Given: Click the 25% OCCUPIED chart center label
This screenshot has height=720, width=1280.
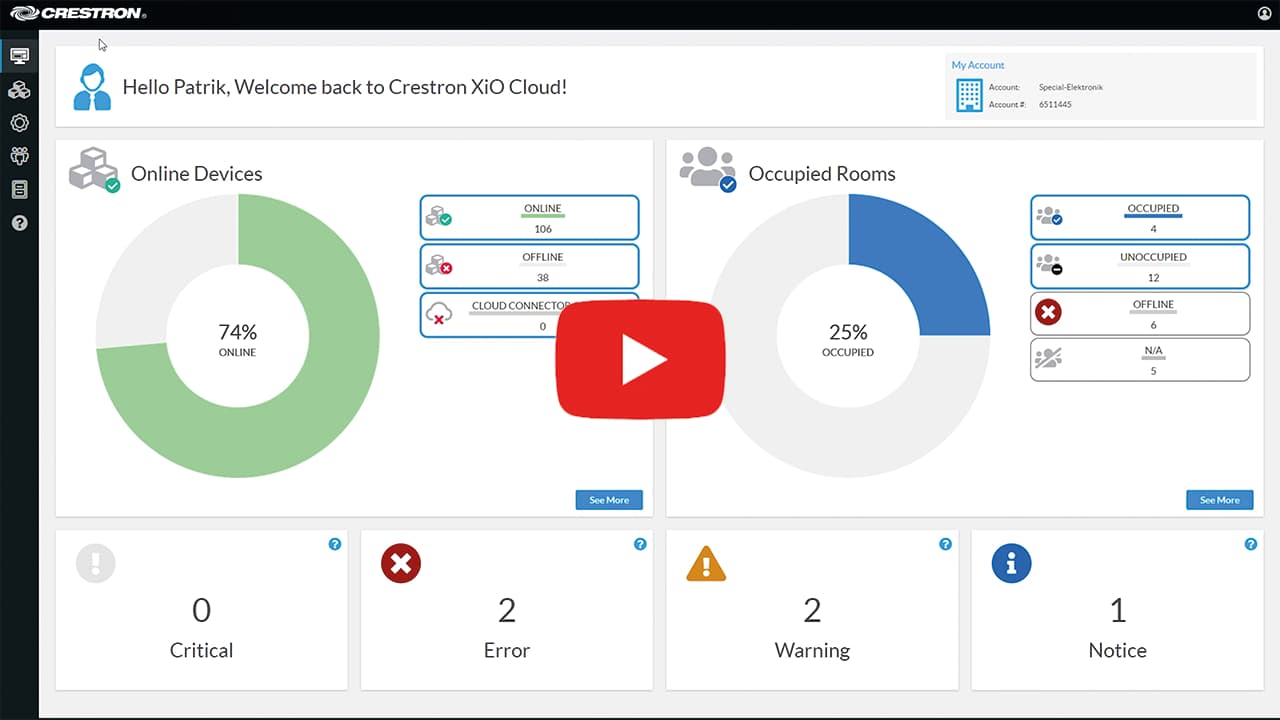Looking at the screenshot, I should [848, 339].
